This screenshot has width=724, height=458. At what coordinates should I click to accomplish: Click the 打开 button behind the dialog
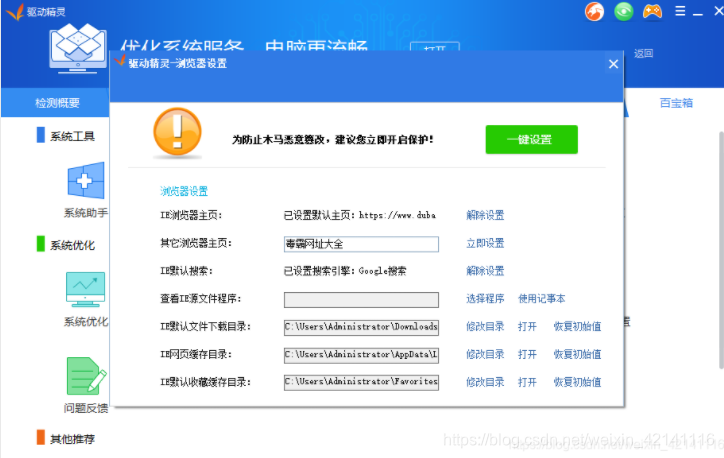click(x=434, y=46)
